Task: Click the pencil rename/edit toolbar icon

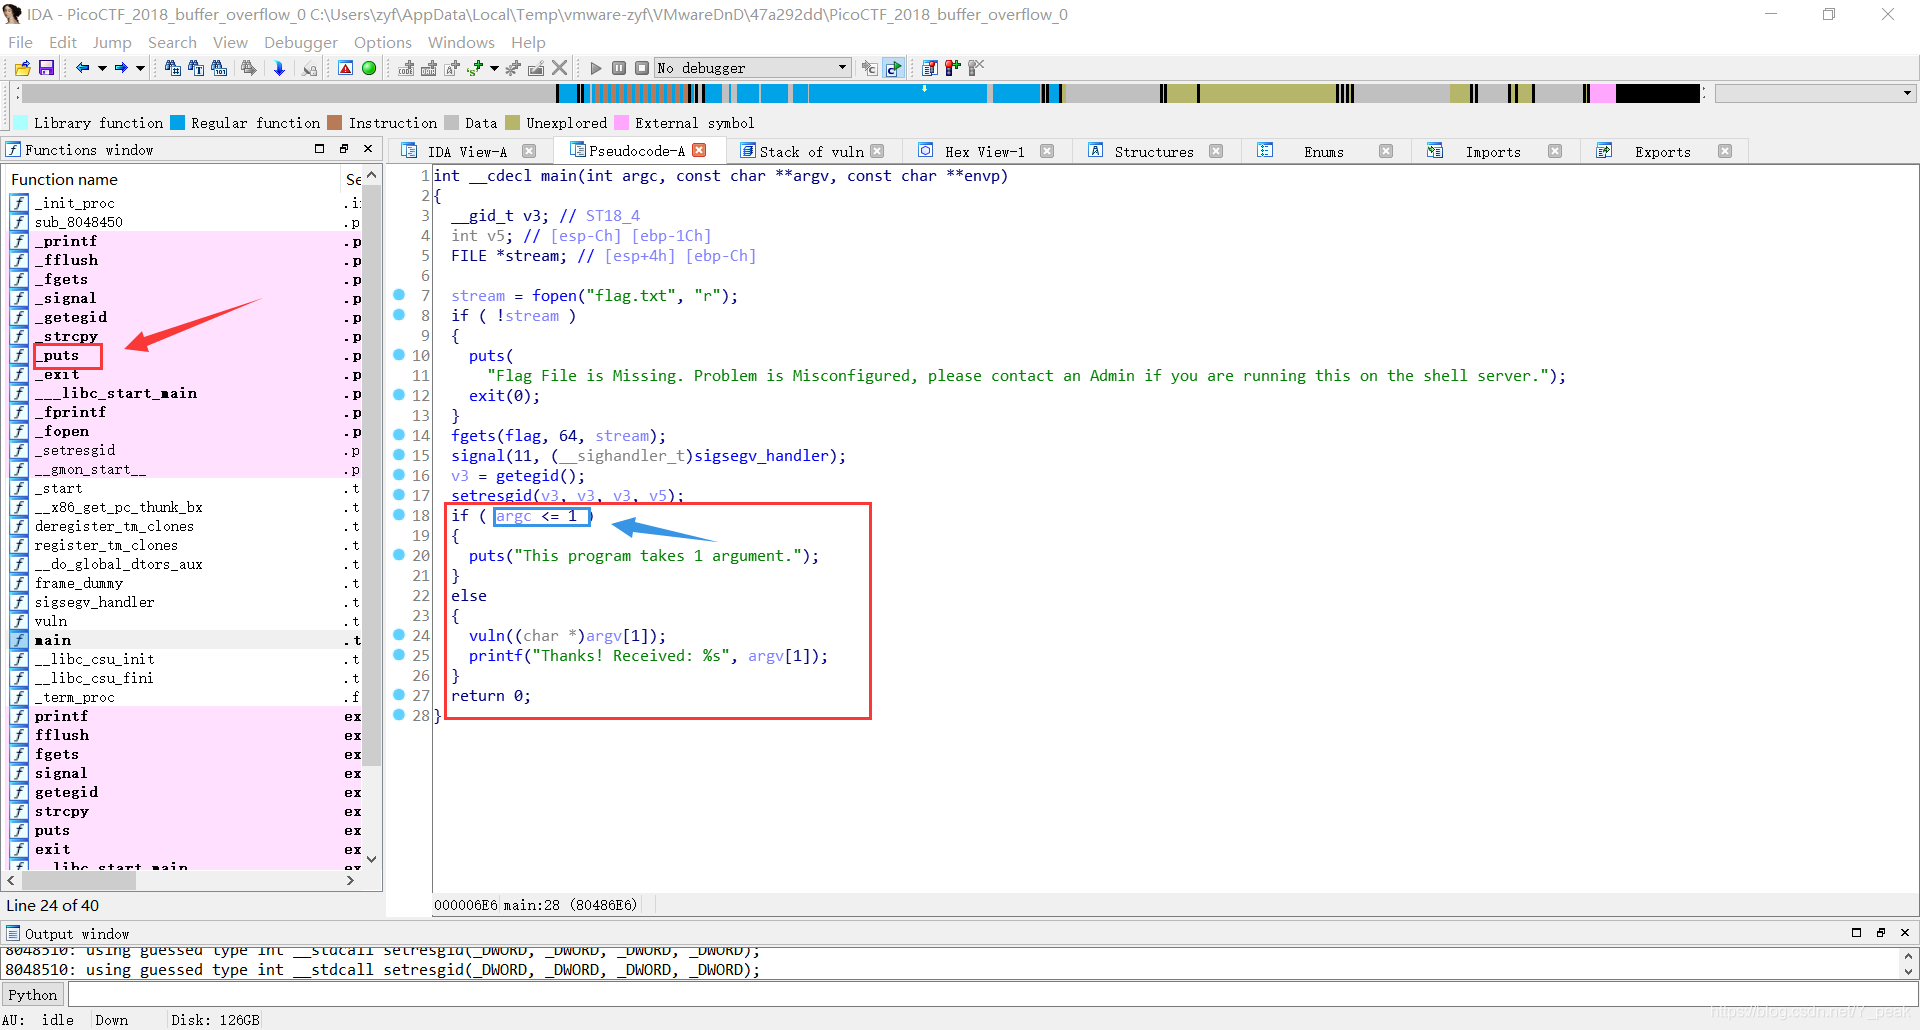Action: [x=536, y=68]
